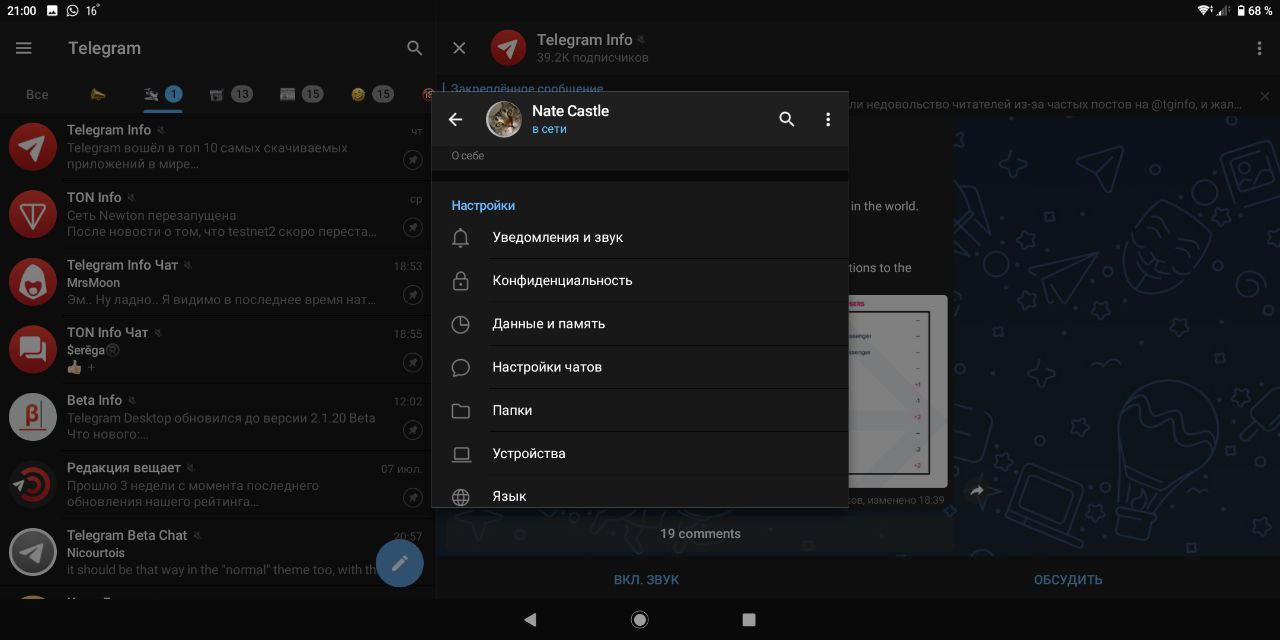The image size is (1280, 640).
Task: Open 'Конфиденциальность' settings
Action: click(640, 280)
